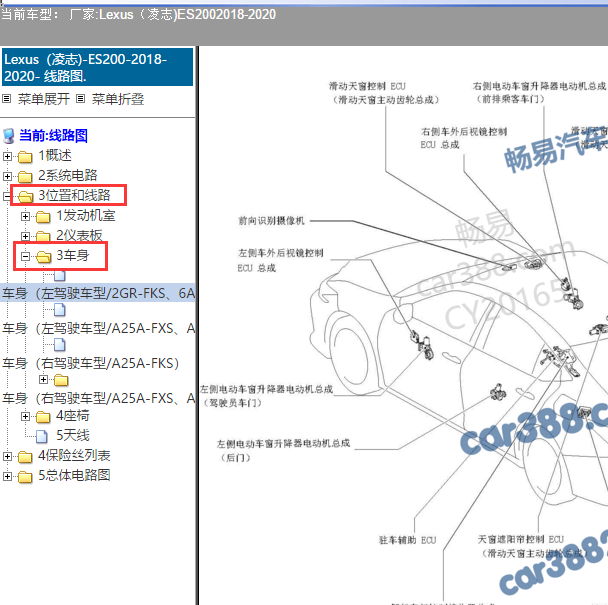This screenshot has height=605, width=608.
Task: Click the open folder icon of 3车身
Action: coord(43,256)
